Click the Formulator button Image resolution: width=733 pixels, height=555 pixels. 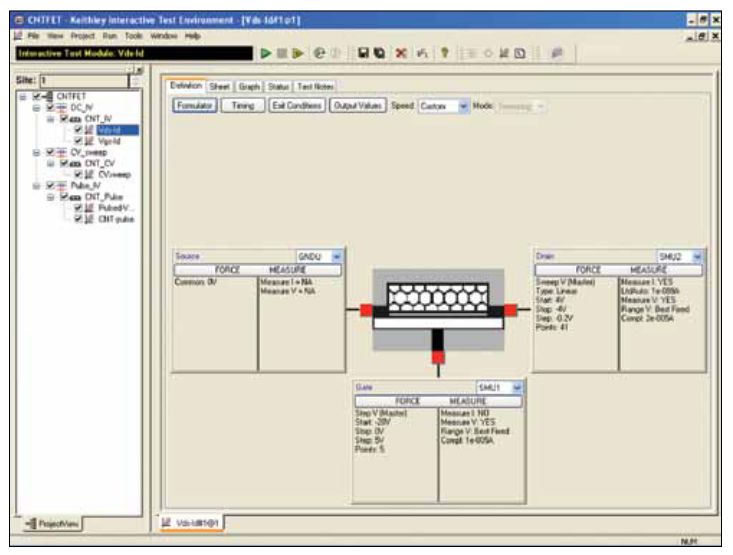pyautogui.click(x=193, y=106)
